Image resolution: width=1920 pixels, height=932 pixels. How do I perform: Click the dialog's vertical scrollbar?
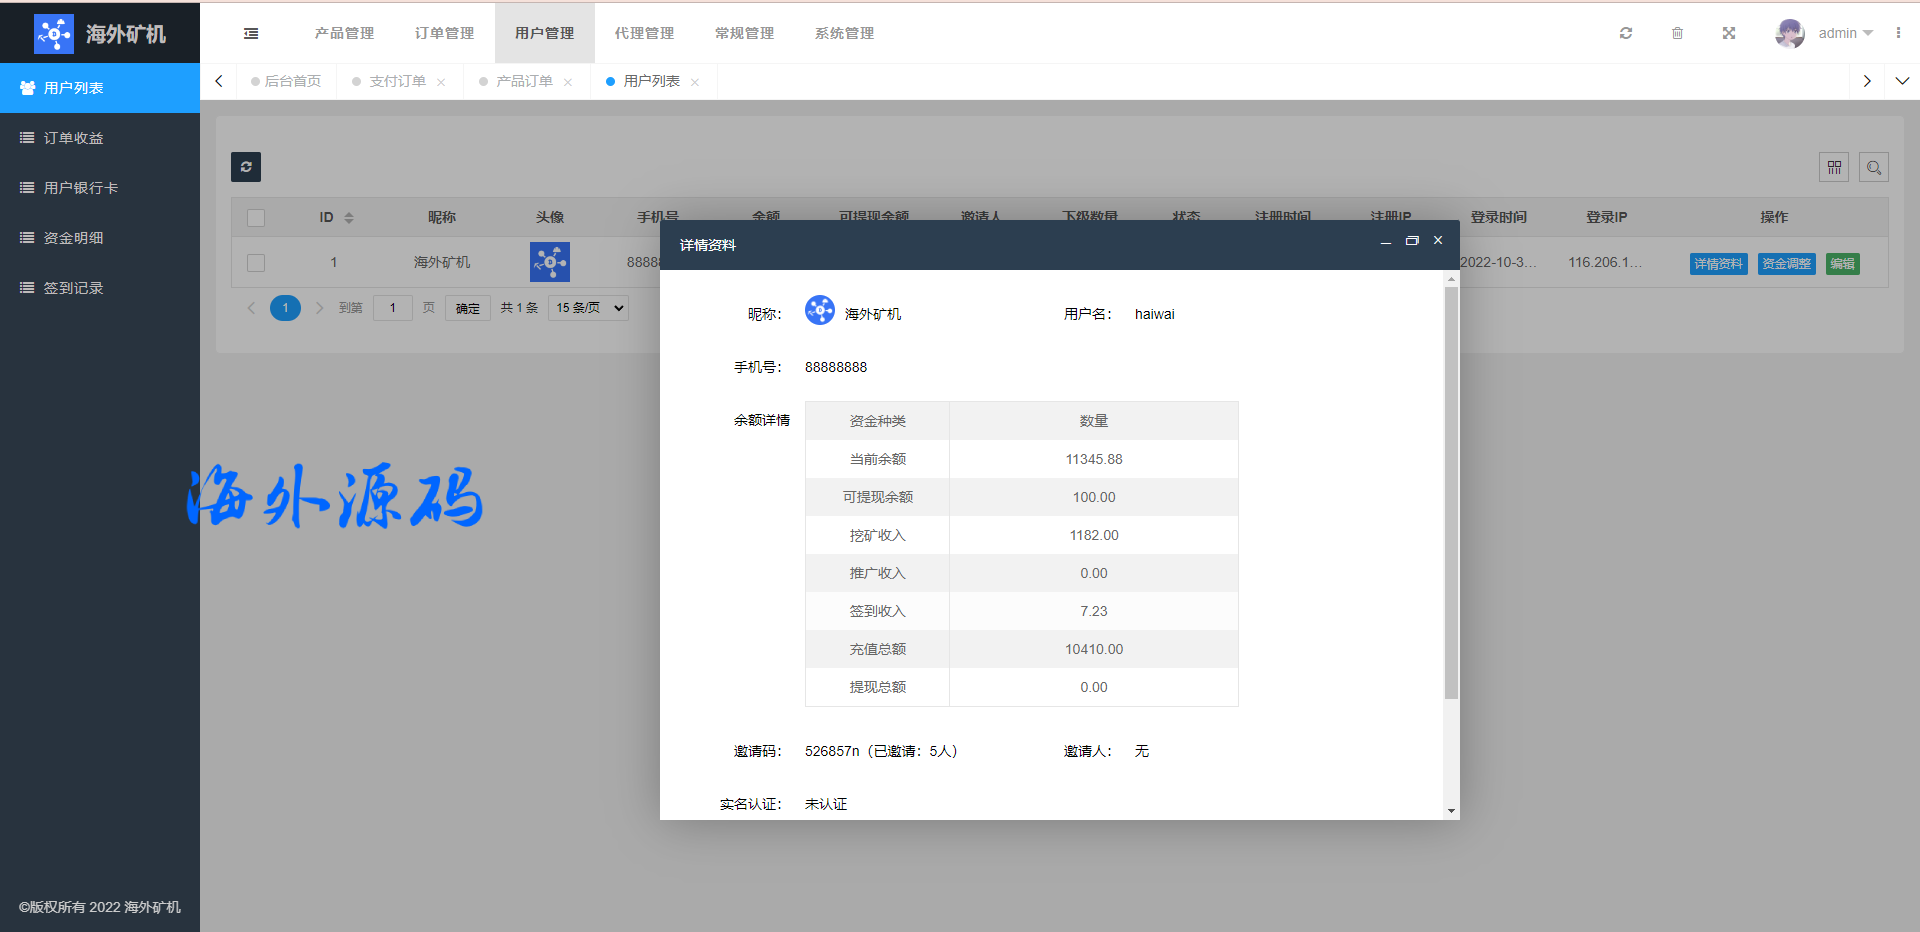pos(1451,490)
